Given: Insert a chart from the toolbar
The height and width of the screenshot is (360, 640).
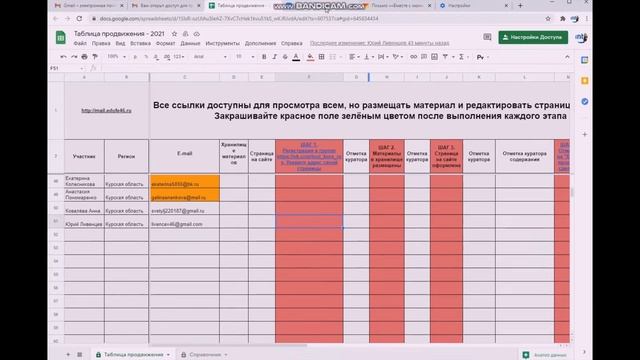Looking at the screenshot, I should [x=435, y=57].
